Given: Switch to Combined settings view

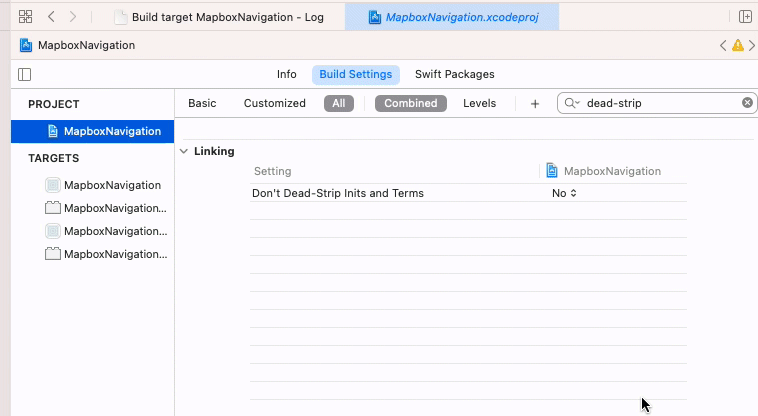Looking at the screenshot, I should point(411,103).
